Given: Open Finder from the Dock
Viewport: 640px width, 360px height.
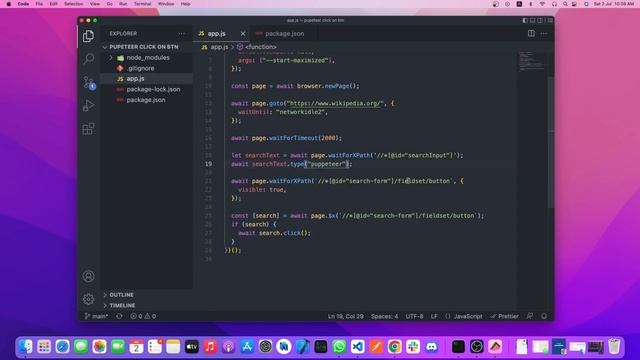Looking at the screenshot, I should [25, 347].
